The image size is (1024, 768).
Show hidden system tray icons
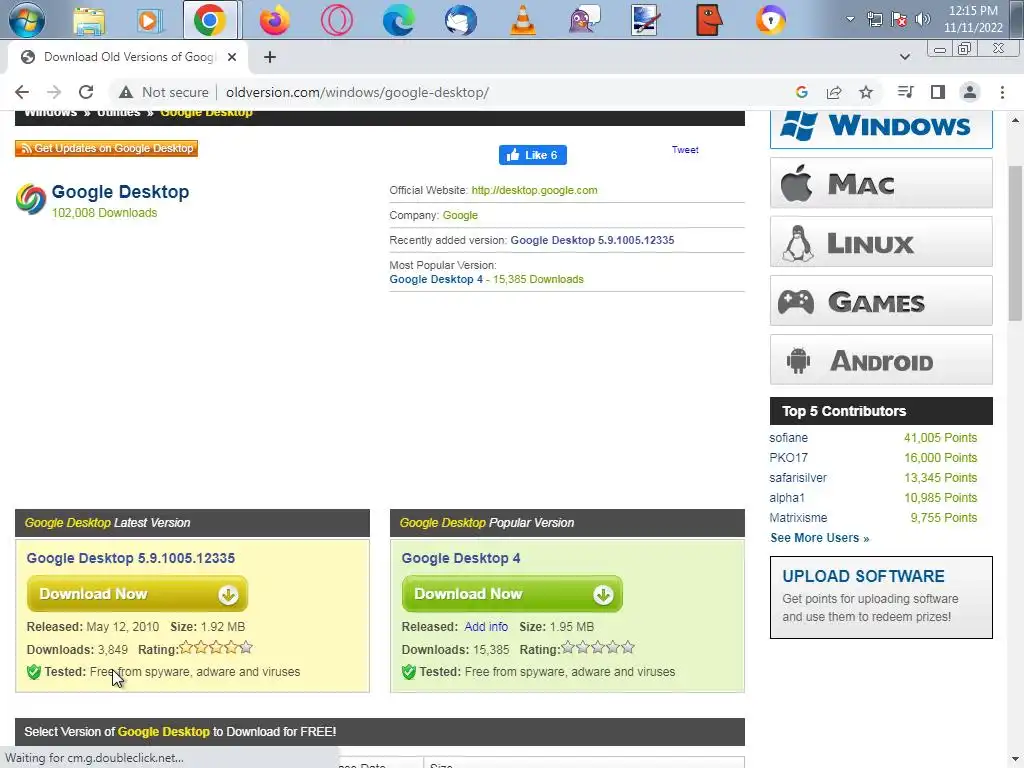850,19
